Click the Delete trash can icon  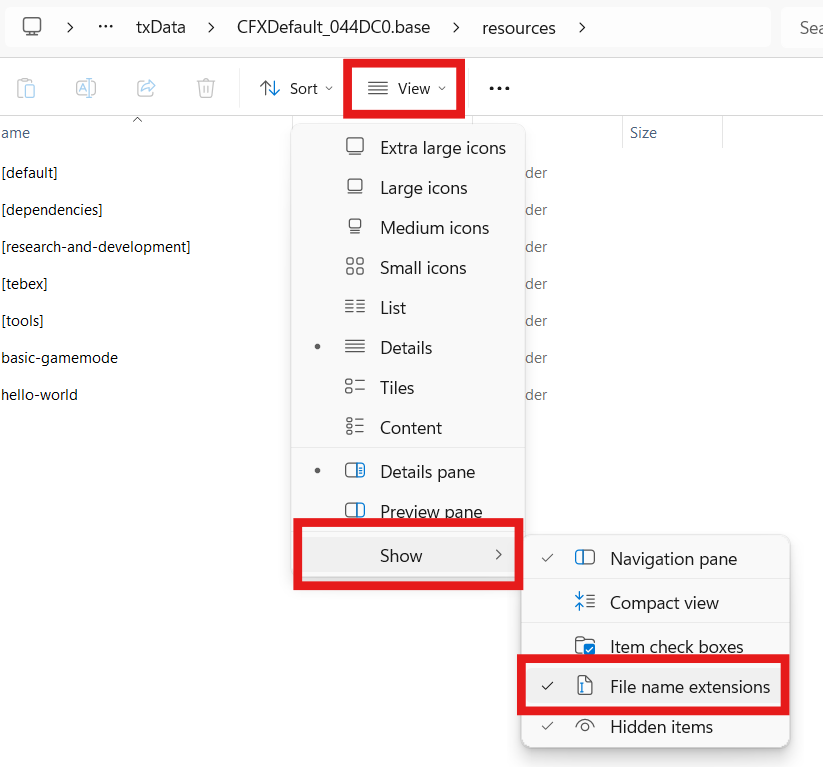tap(206, 88)
